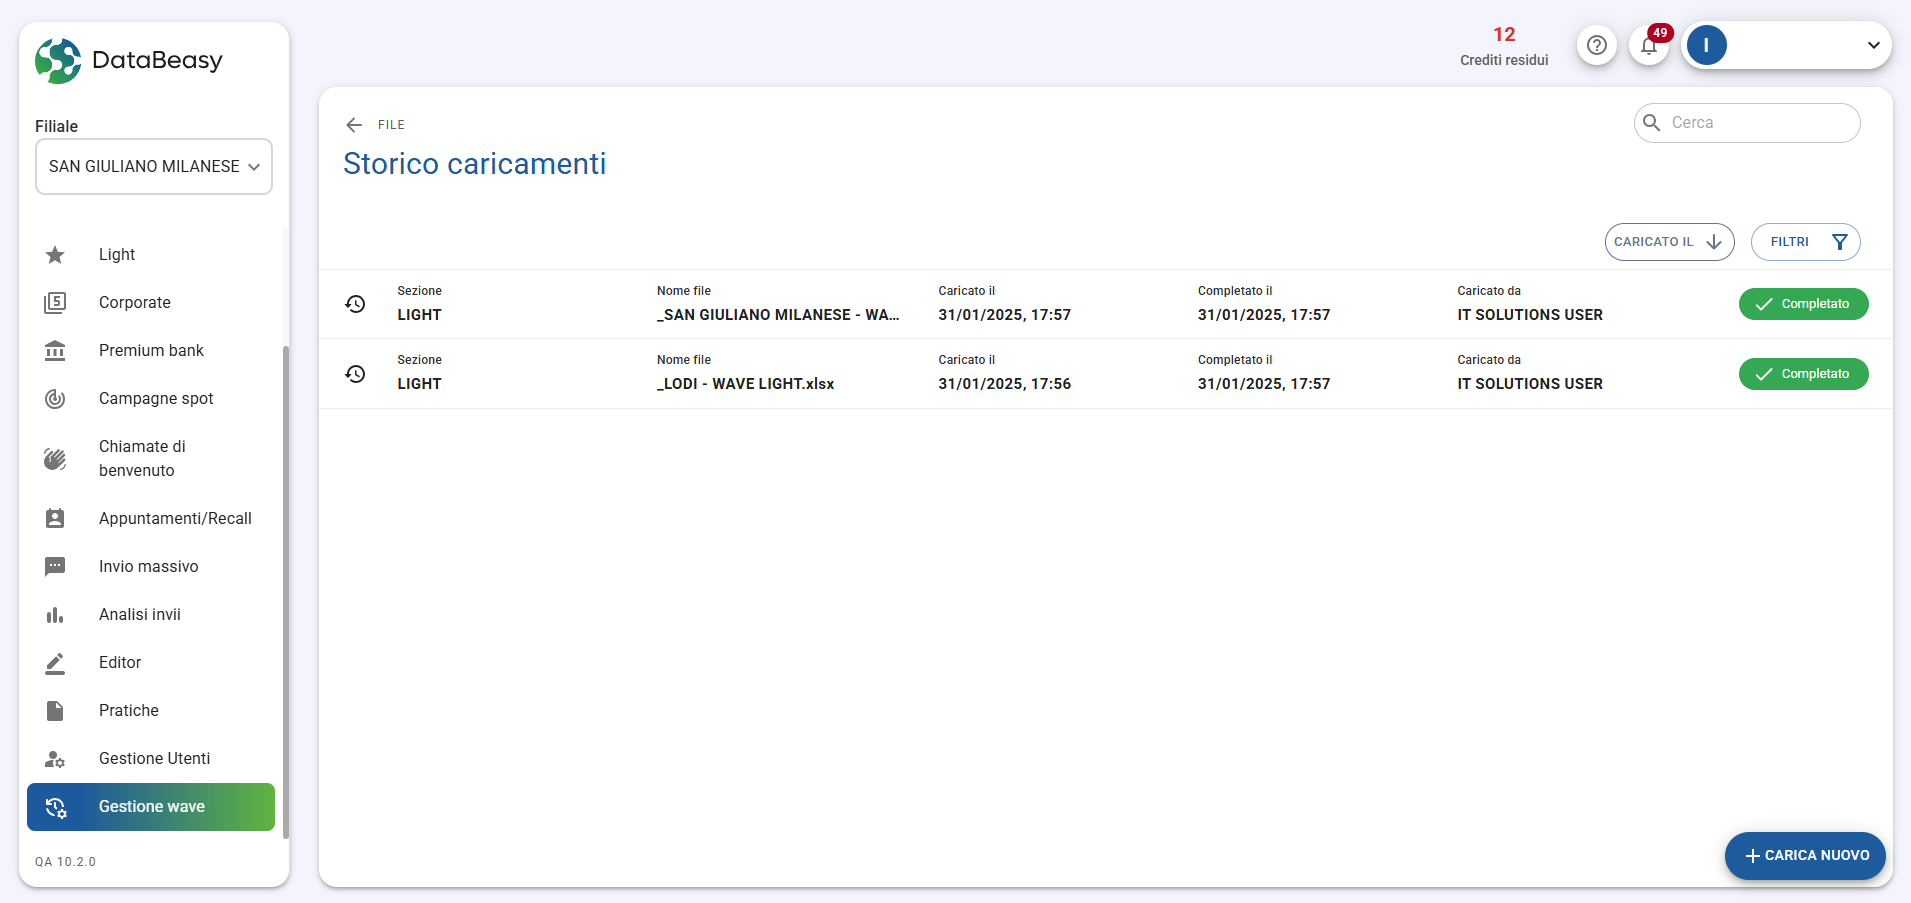
Task: Click the help question mark icon
Action: pyautogui.click(x=1597, y=45)
